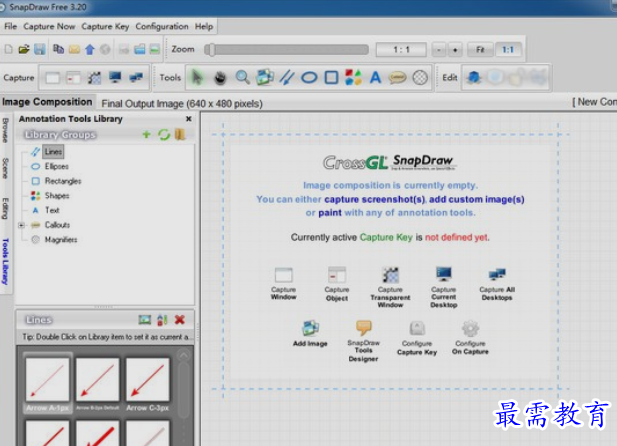Click the image icon in Lines panel header
617x446 pixels.
pyautogui.click(x=145, y=320)
